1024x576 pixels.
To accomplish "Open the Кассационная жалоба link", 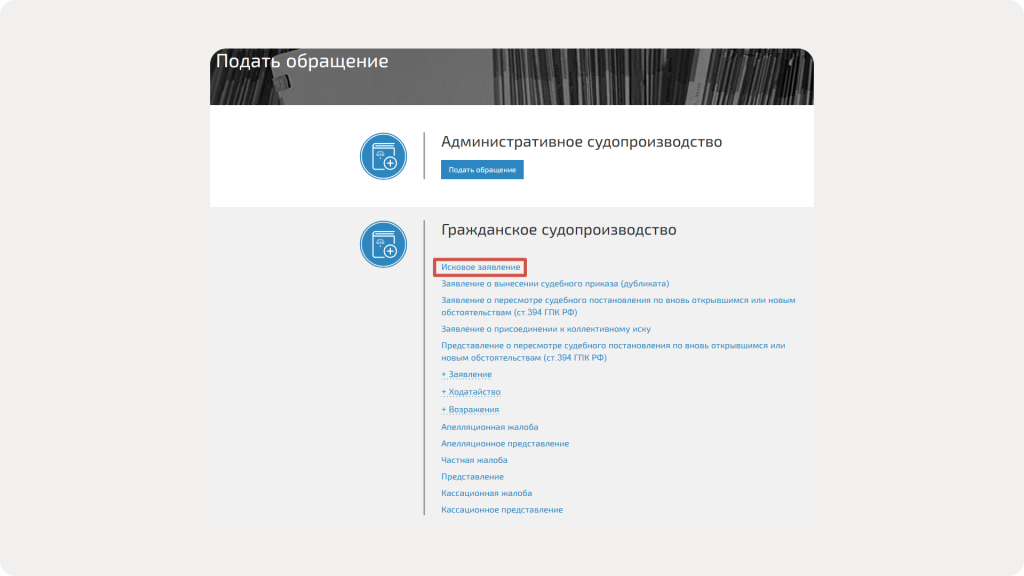I will click(x=486, y=493).
